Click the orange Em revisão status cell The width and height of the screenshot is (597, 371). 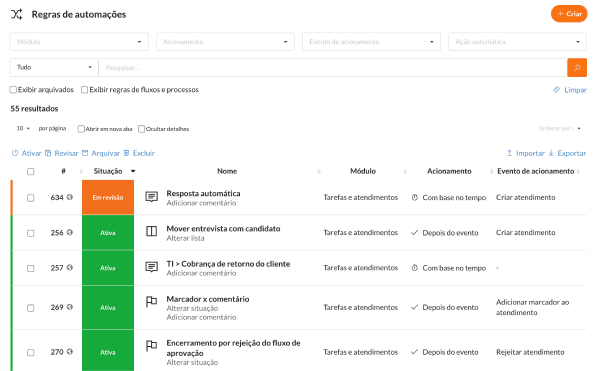(x=108, y=197)
